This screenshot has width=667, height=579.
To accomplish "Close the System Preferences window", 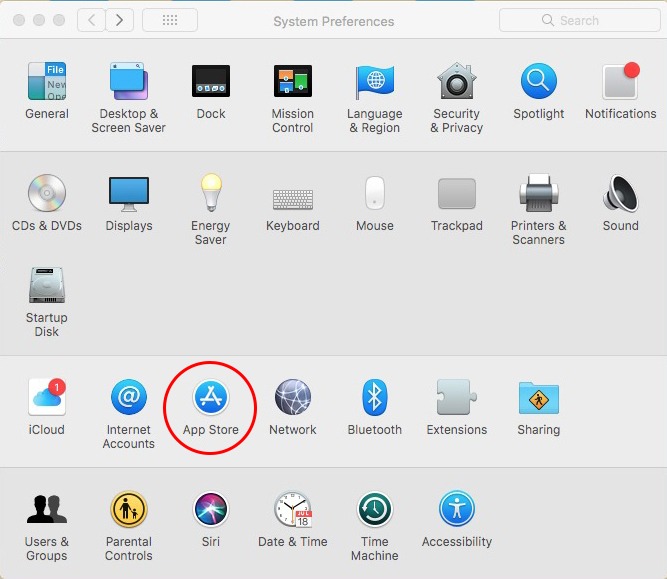I will pos(19,20).
